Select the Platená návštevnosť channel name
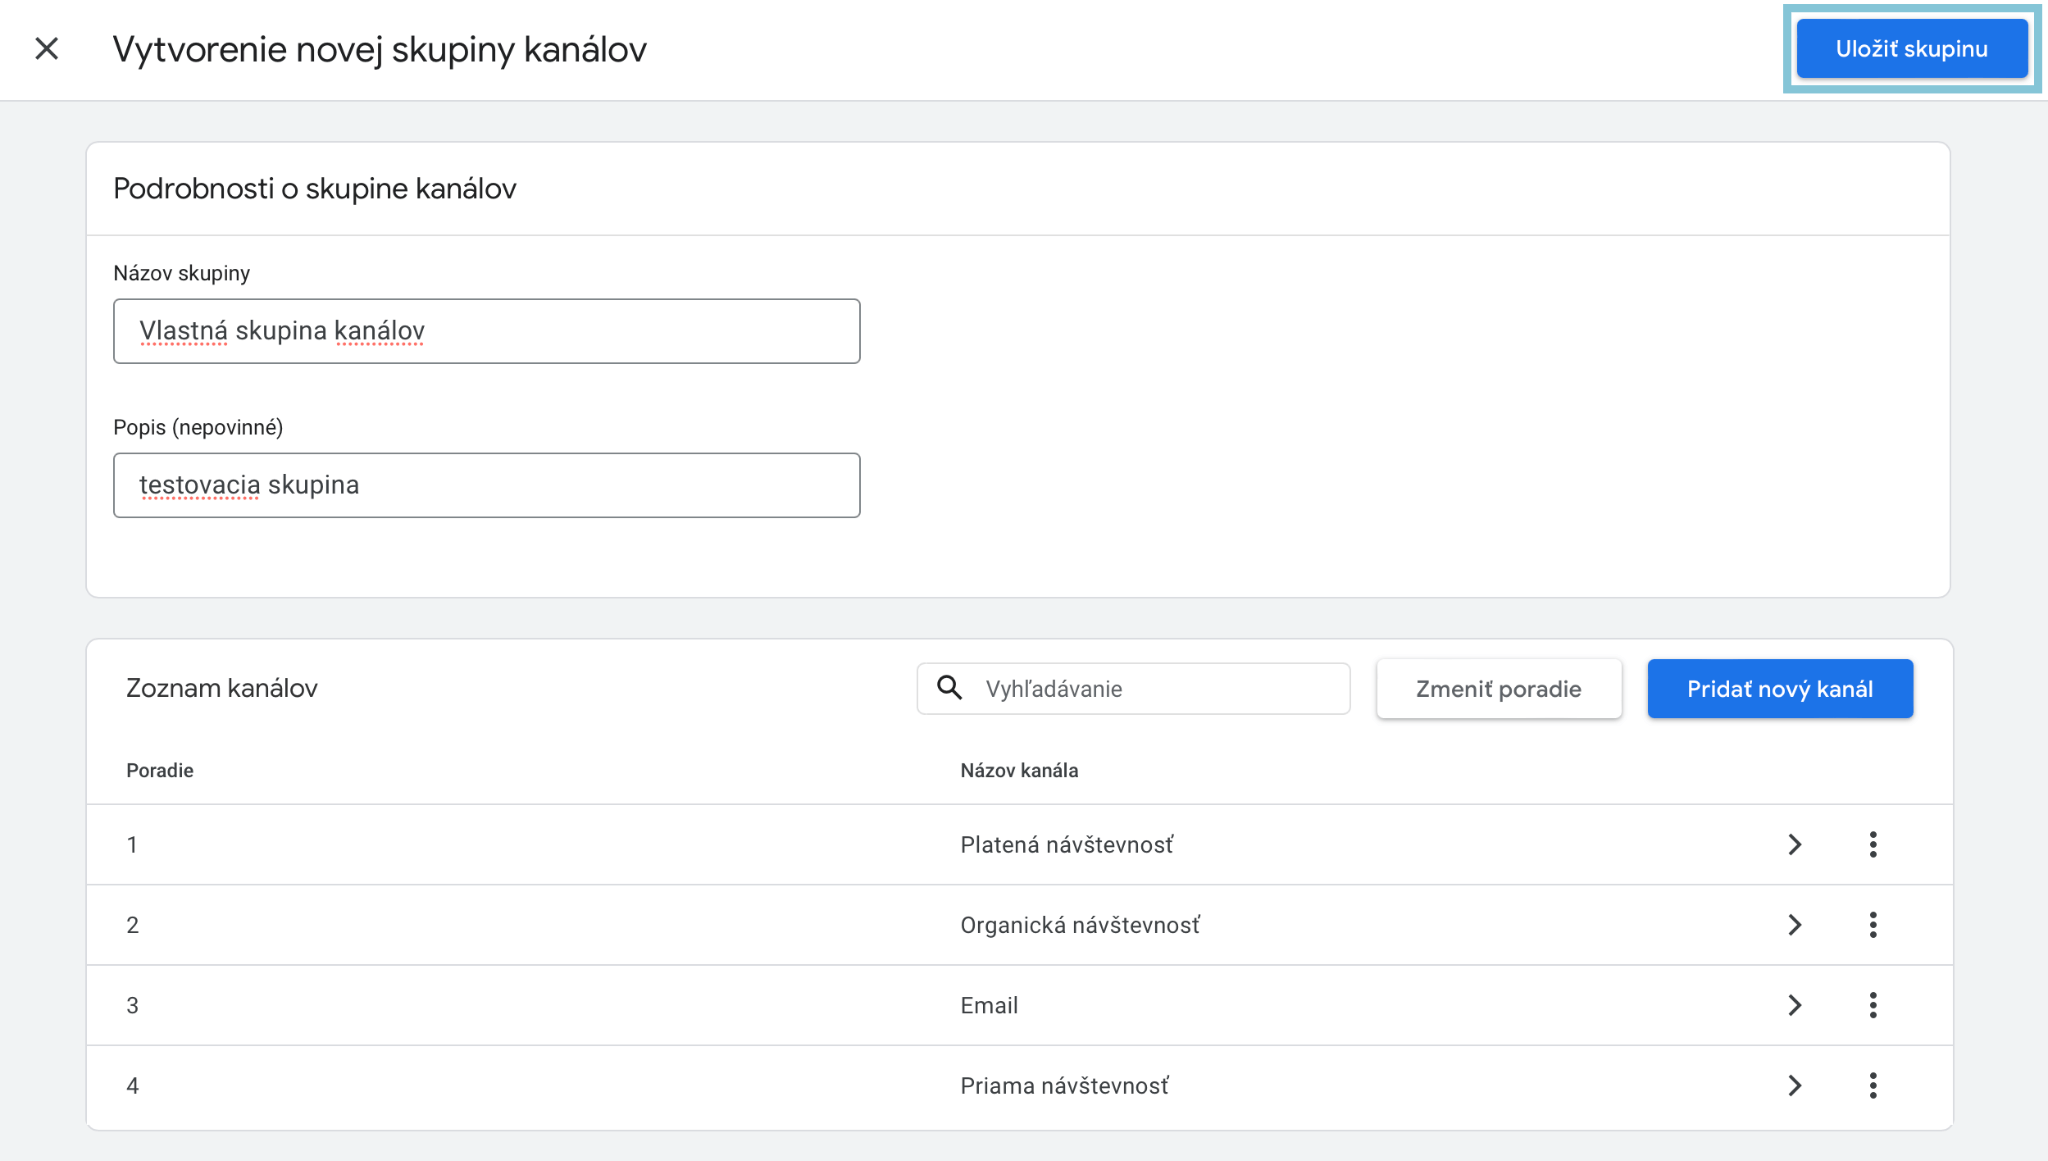This screenshot has width=2048, height=1161. tap(1067, 845)
